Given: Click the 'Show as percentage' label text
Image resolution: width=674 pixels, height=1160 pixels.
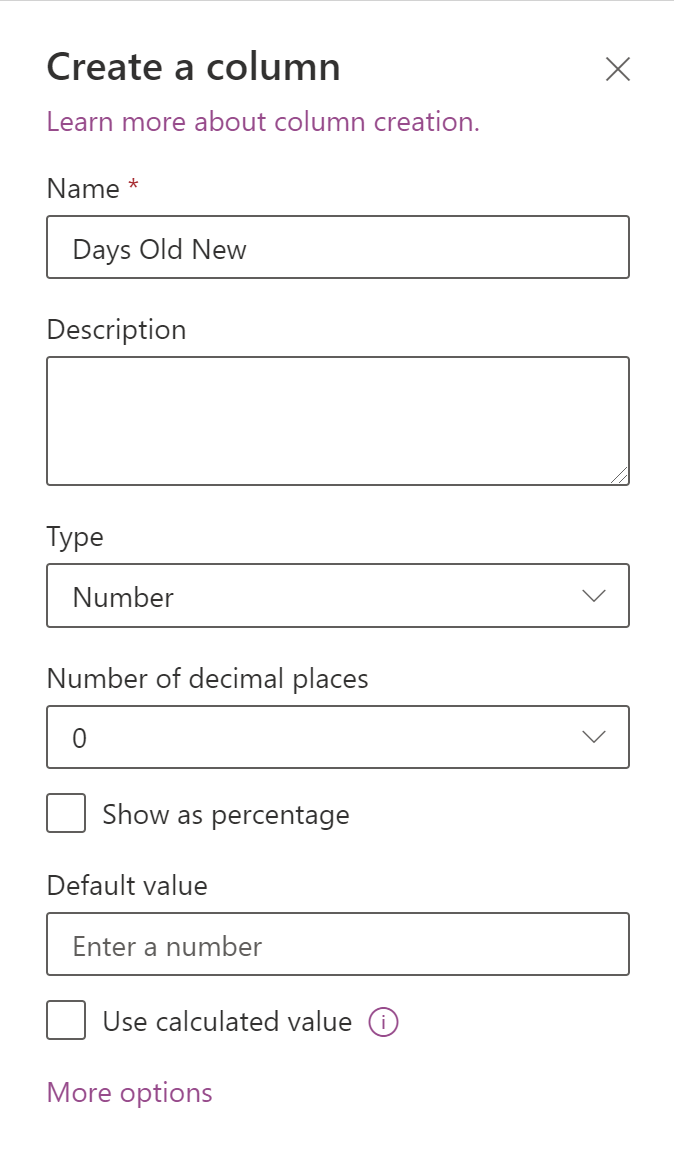Looking at the screenshot, I should coord(226,815).
